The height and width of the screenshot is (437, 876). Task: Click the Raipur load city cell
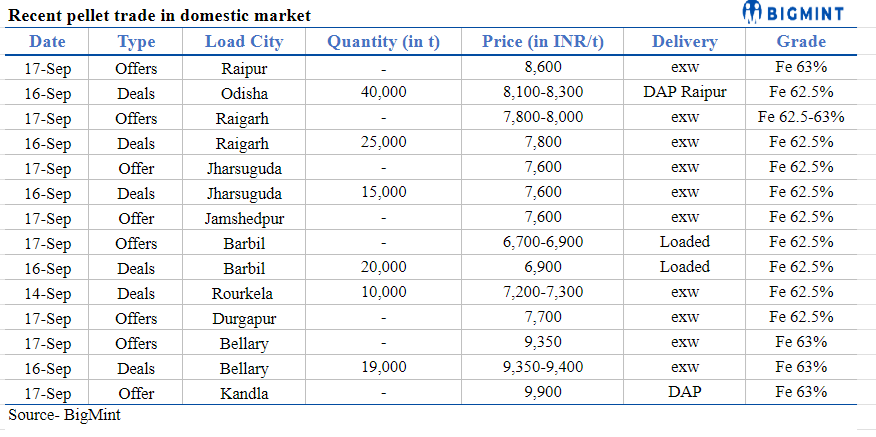click(244, 68)
